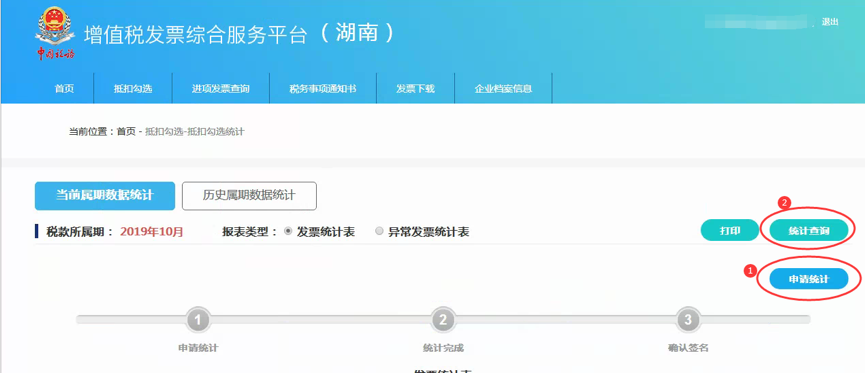The width and height of the screenshot is (865, 373).
Task: Click the 申请统计 button
Action: tap(809, 279)
